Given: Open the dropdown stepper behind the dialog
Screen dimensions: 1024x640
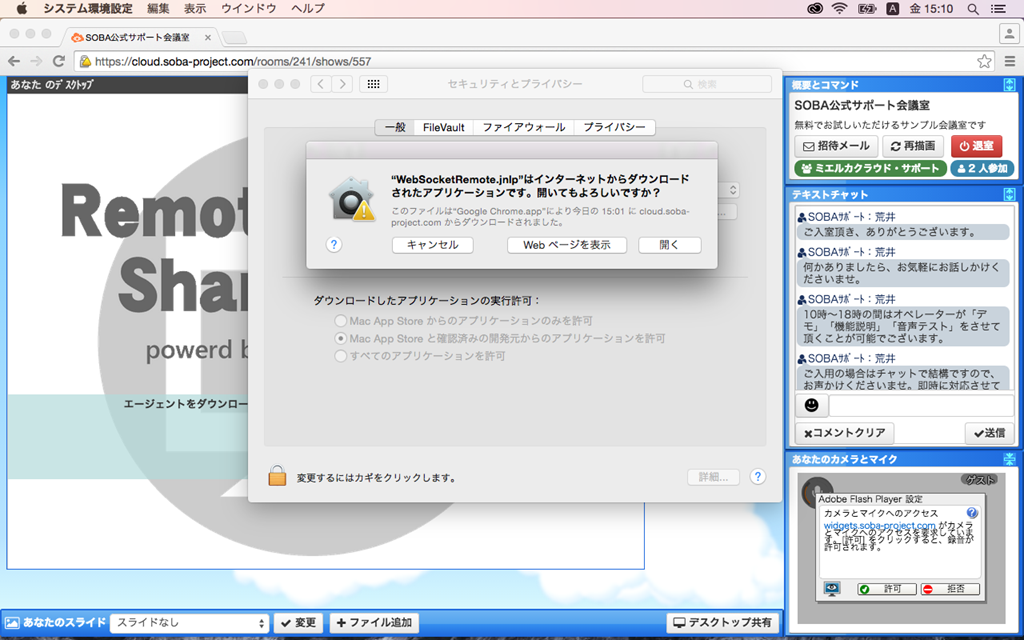Looking at the screenshot, I should pyautogui.click(x=733, y=190).
